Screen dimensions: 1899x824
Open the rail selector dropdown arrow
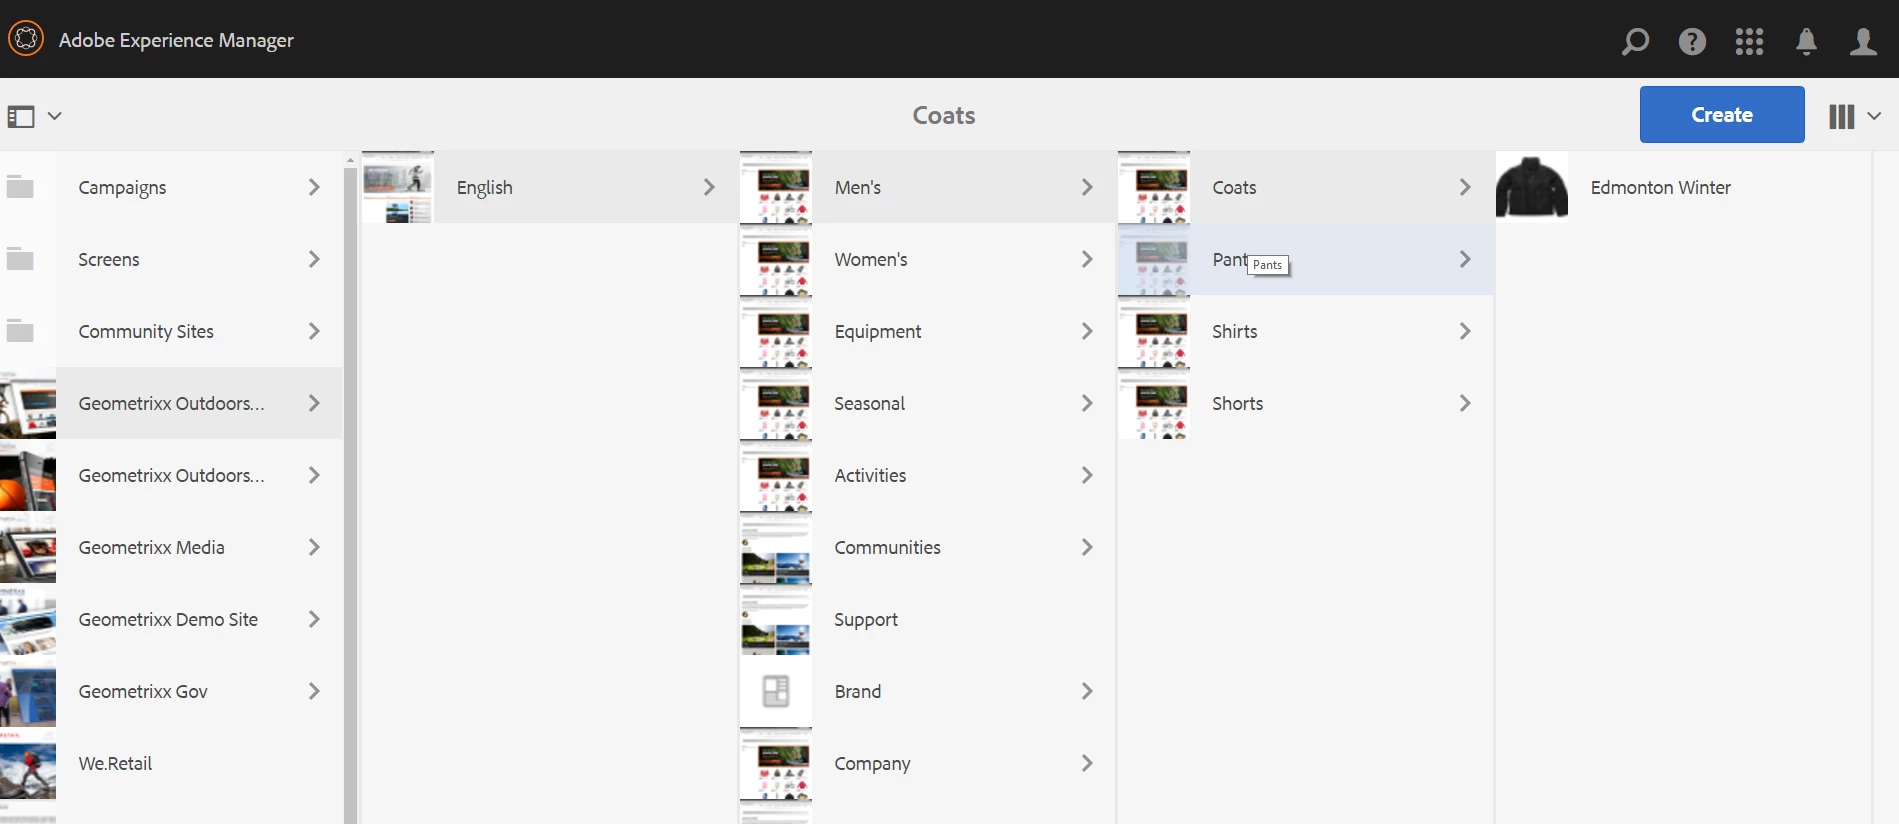[55, 116]
